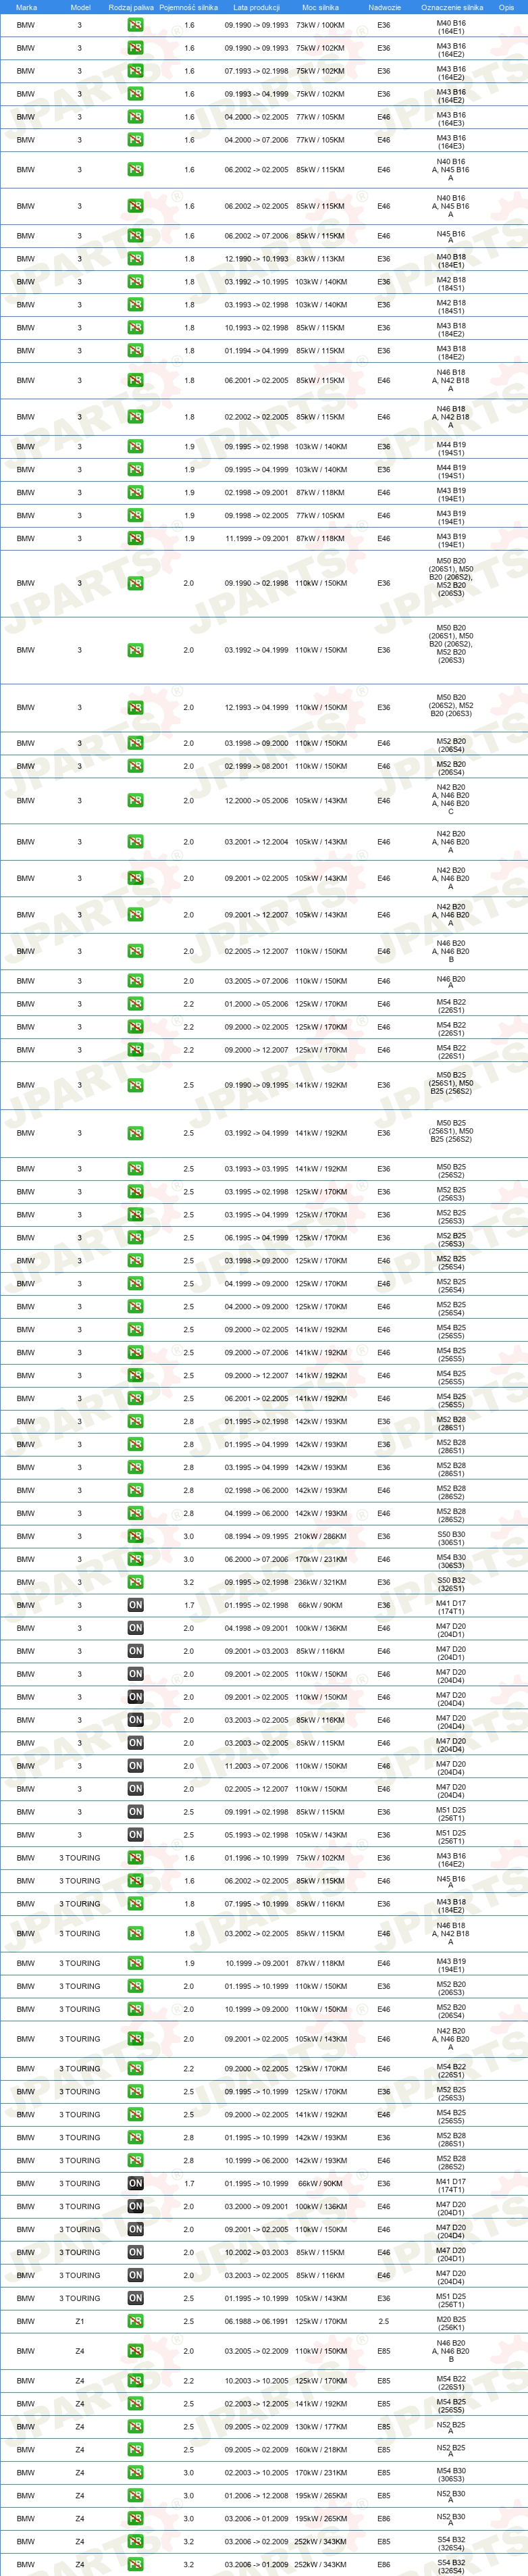Click petrol icon in Z4 2.2 M54 B22 row
The image size is (528, 2576).
coord(135,2381)
